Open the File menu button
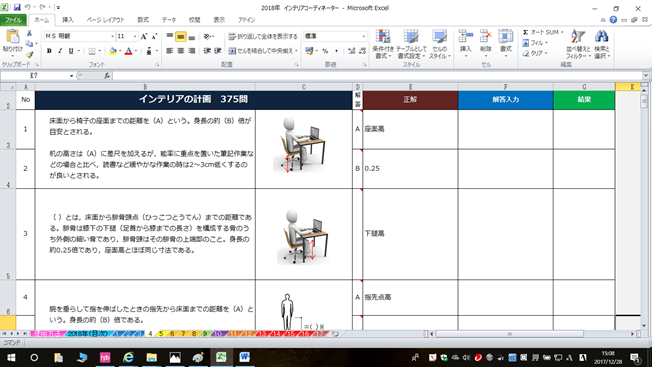The width and height of the screenshot is (653, 368). 13,20
